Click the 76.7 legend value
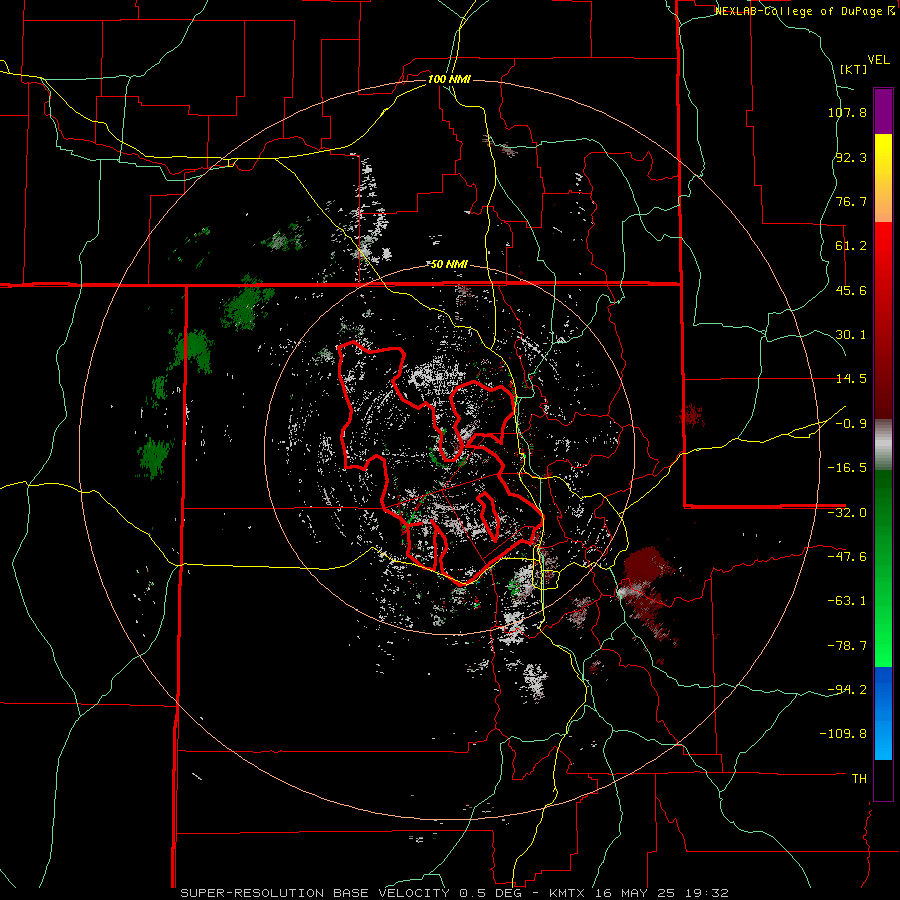This screenshot has width=900, height=900. click(x=851, y=201)
